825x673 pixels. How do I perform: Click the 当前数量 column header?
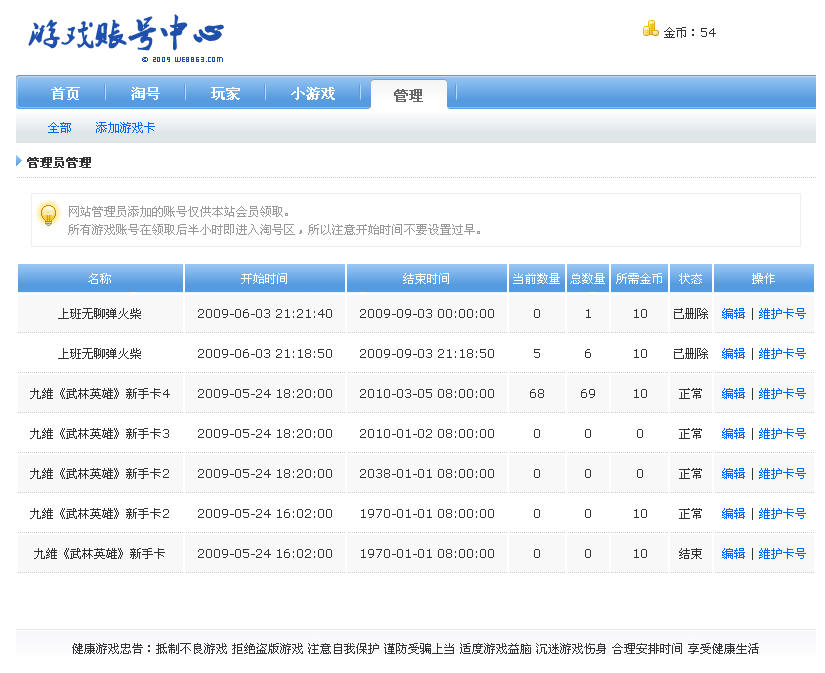point(536,278)
